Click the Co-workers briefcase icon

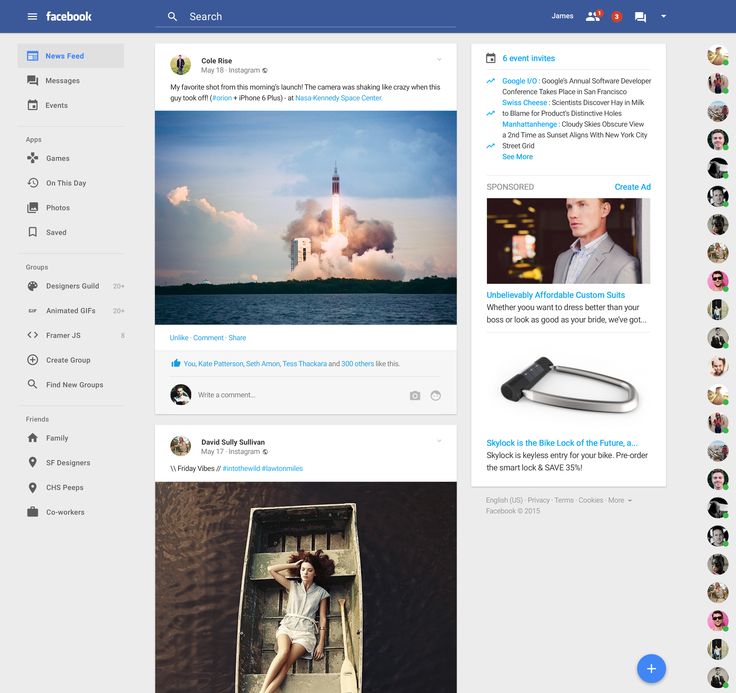pos(32,512)
